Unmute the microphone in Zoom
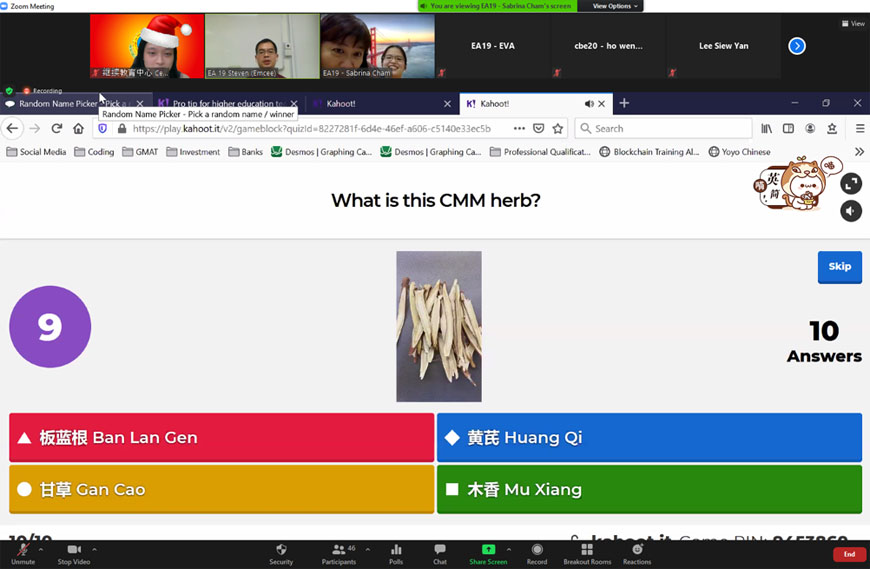Screen dimensions: 870x569 pos(22,552)
